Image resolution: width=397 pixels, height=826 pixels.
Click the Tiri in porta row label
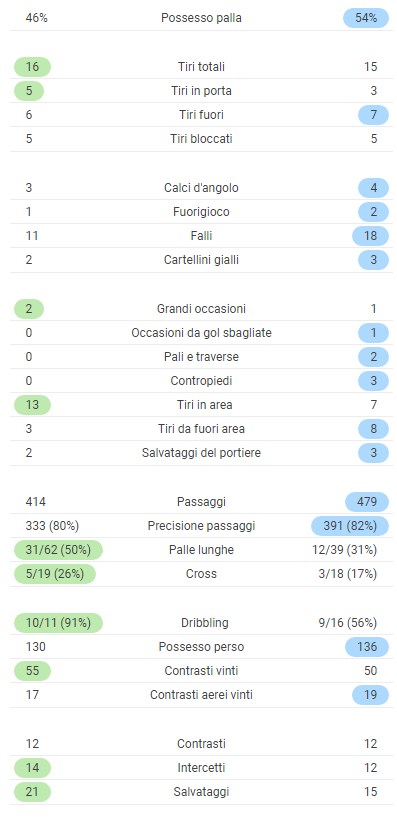coord(201,91)
